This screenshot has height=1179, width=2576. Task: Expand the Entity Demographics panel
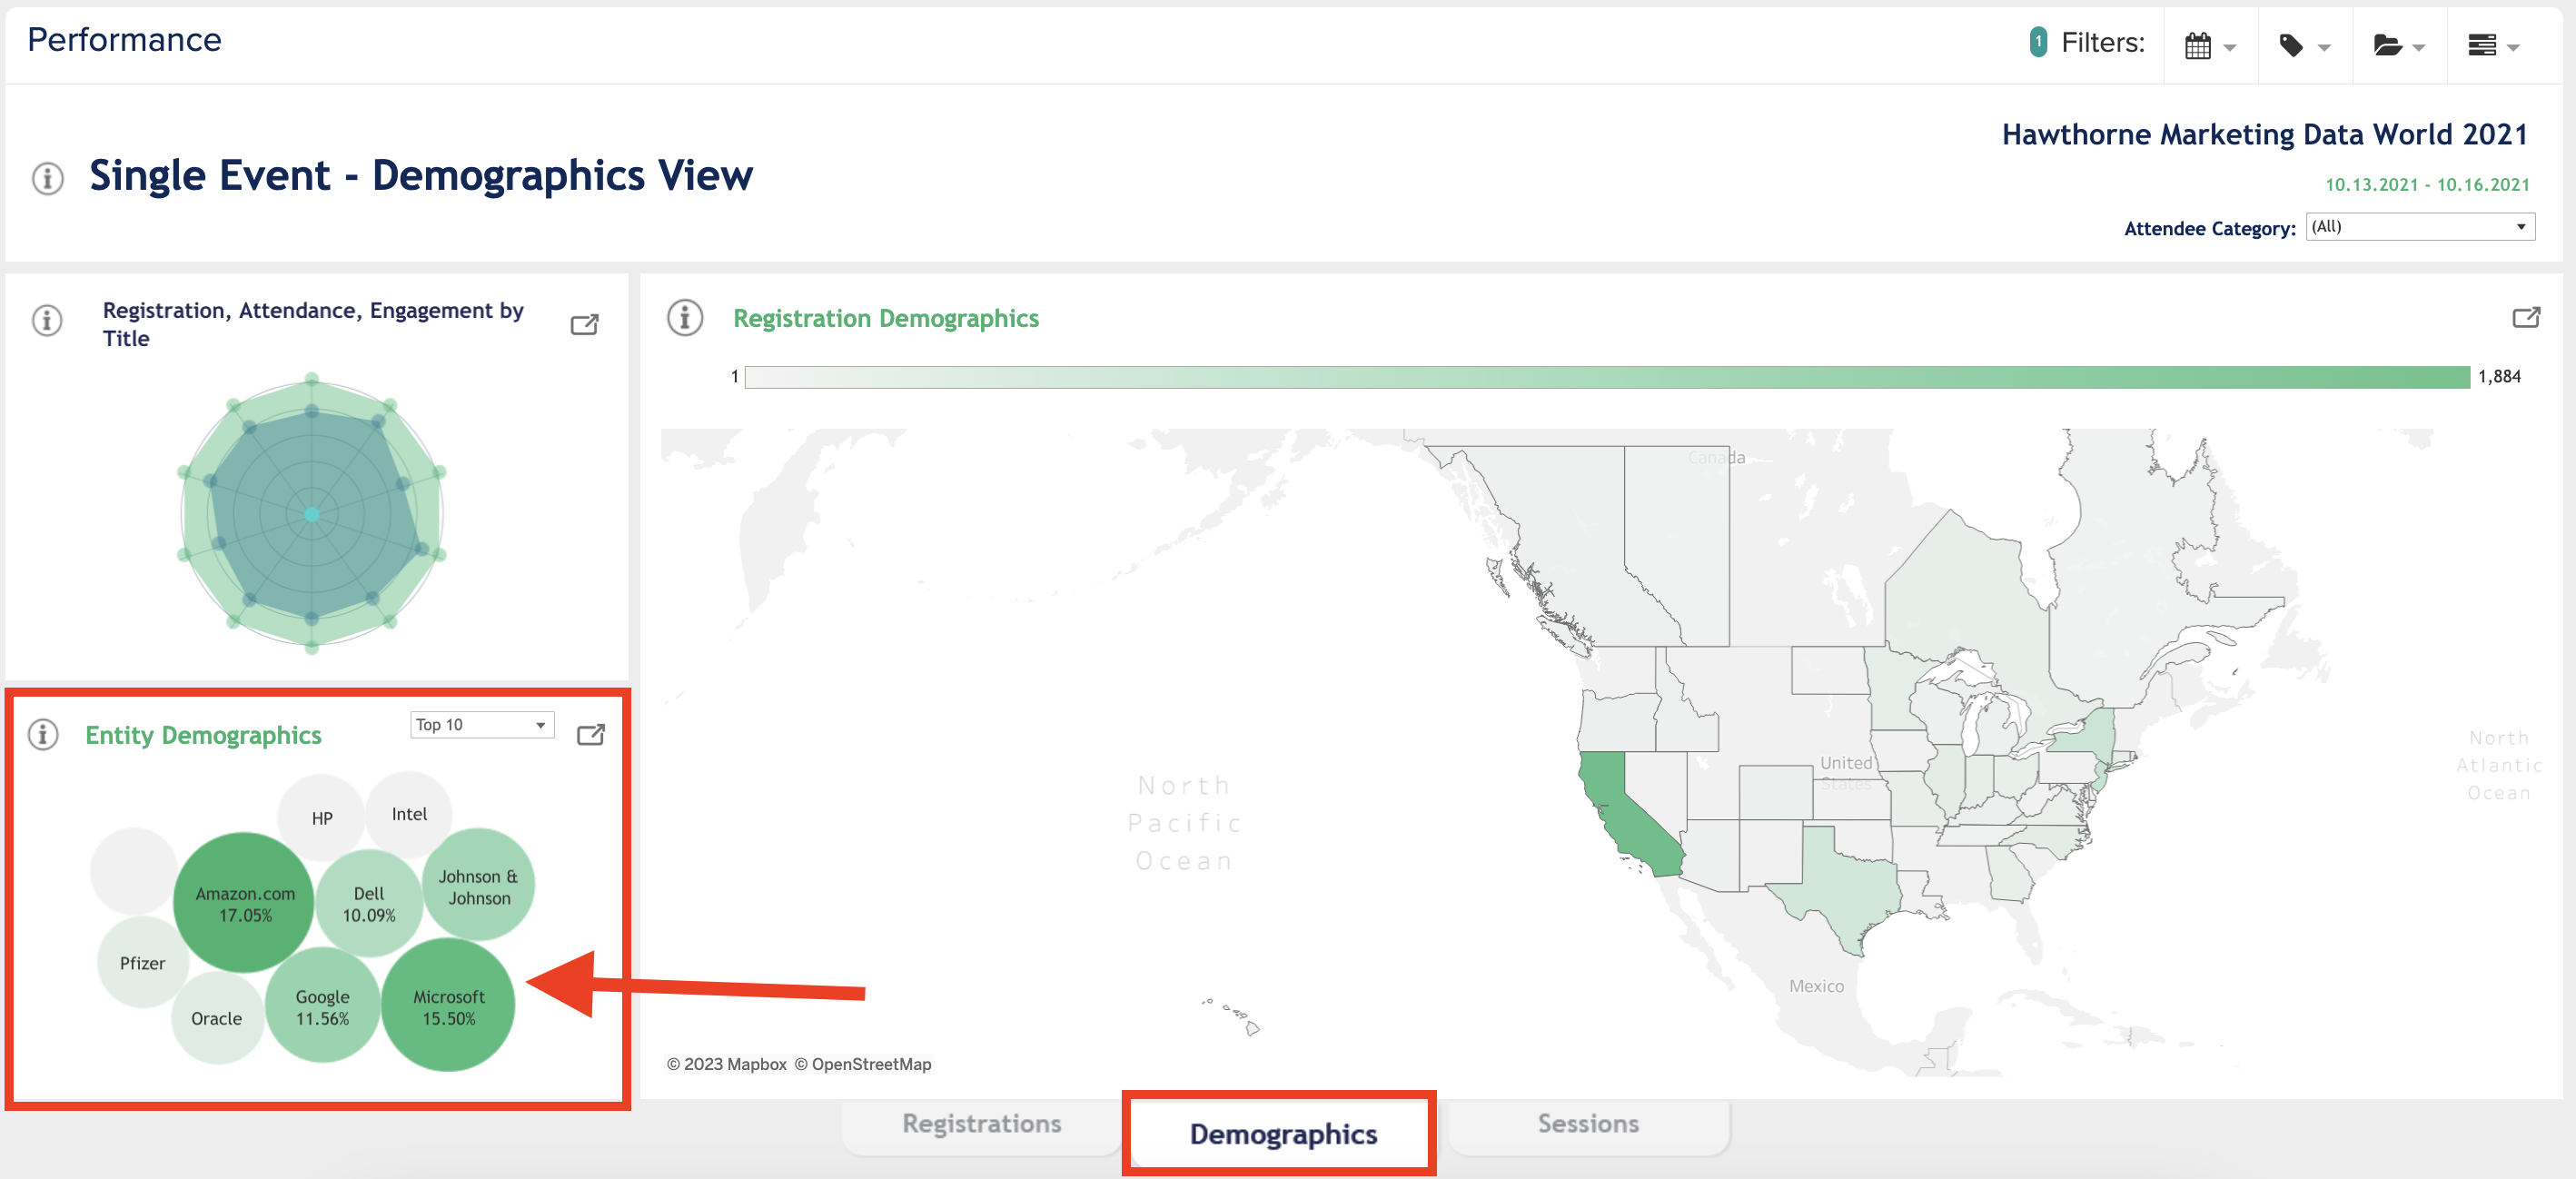591,734
